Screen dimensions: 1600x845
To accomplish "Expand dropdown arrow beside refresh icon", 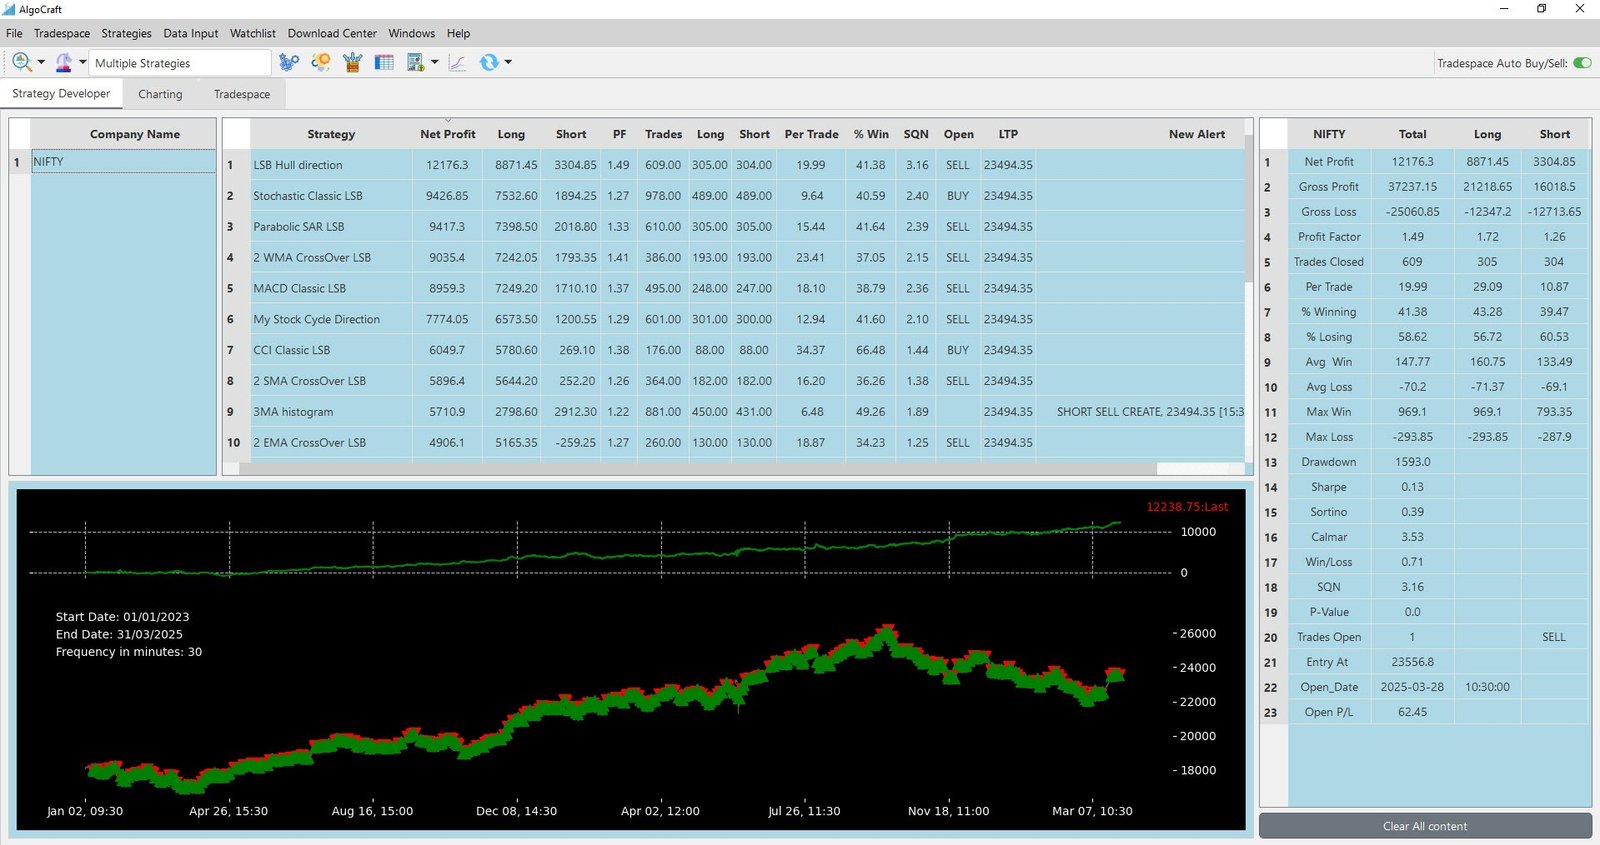I will tap(508, 62).
